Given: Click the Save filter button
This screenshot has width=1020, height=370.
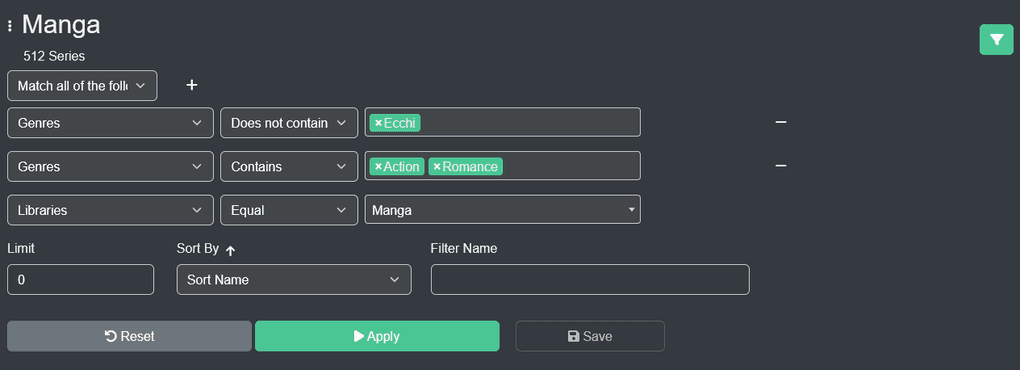Looking at the screenshot, I should point(590,336).
